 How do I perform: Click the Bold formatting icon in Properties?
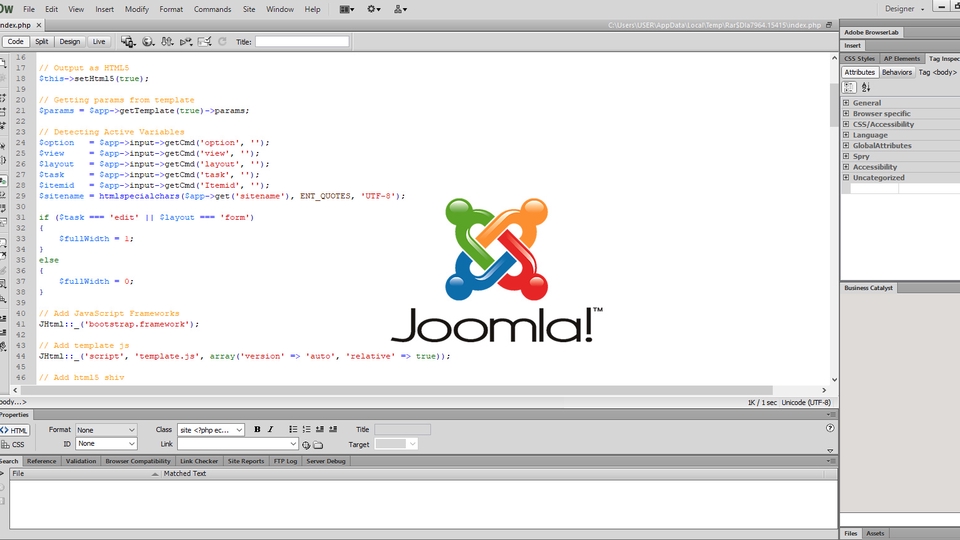(x=257, y=429)
